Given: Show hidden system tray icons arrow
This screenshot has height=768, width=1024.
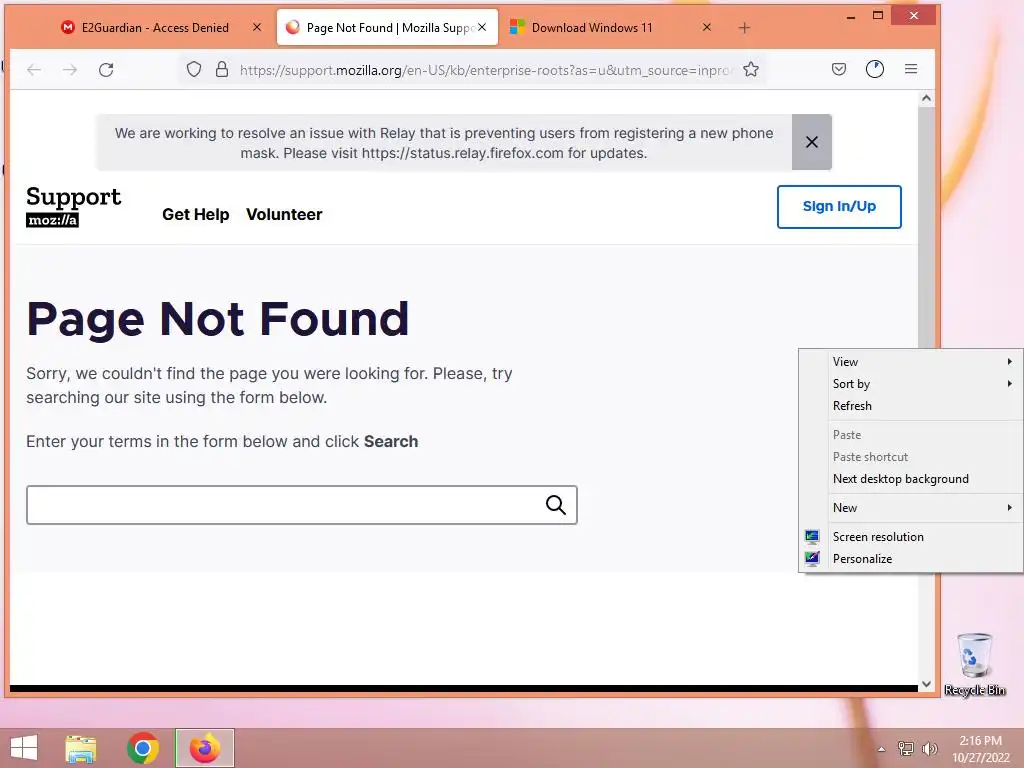Looking at the screenshot, I should (x=882, y=749).
